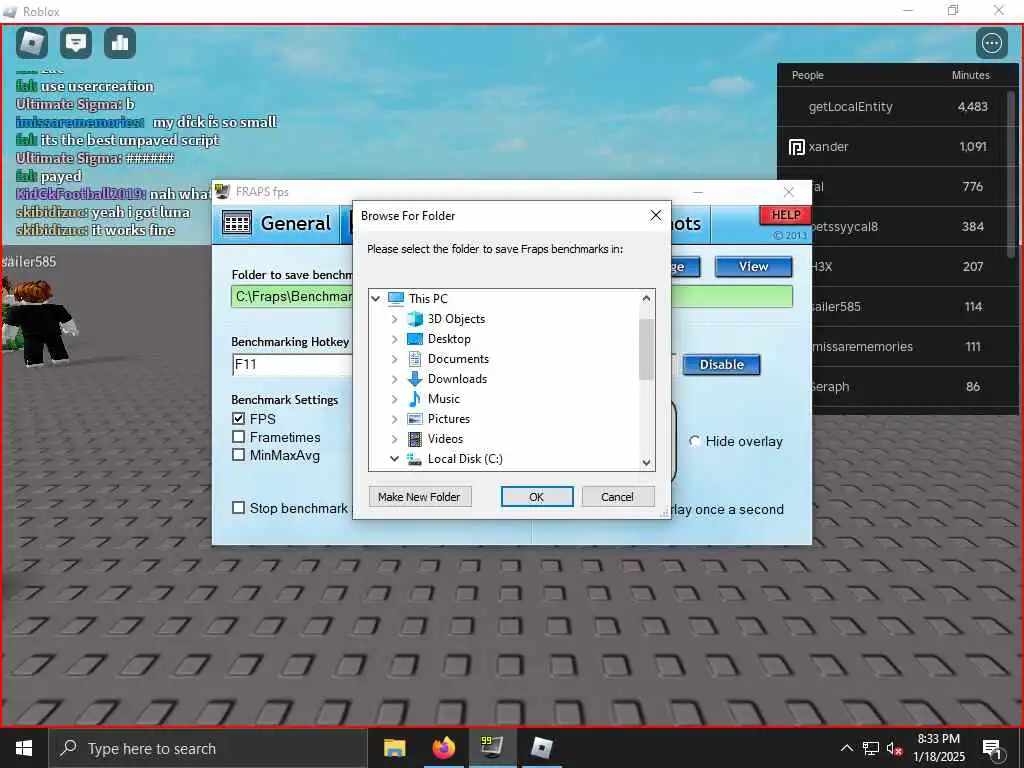
Task: Toggle the FPS benchmark checkbox
Action: 238,419
